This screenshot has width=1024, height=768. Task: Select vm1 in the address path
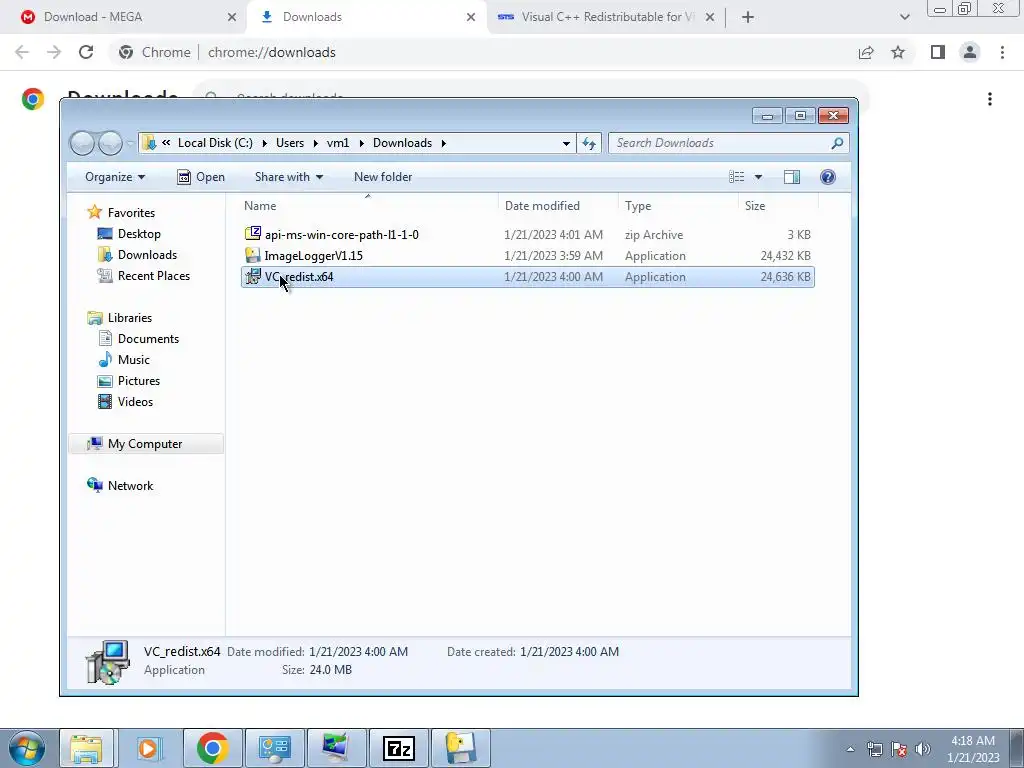pyautogui.click(x=338, y=143)
